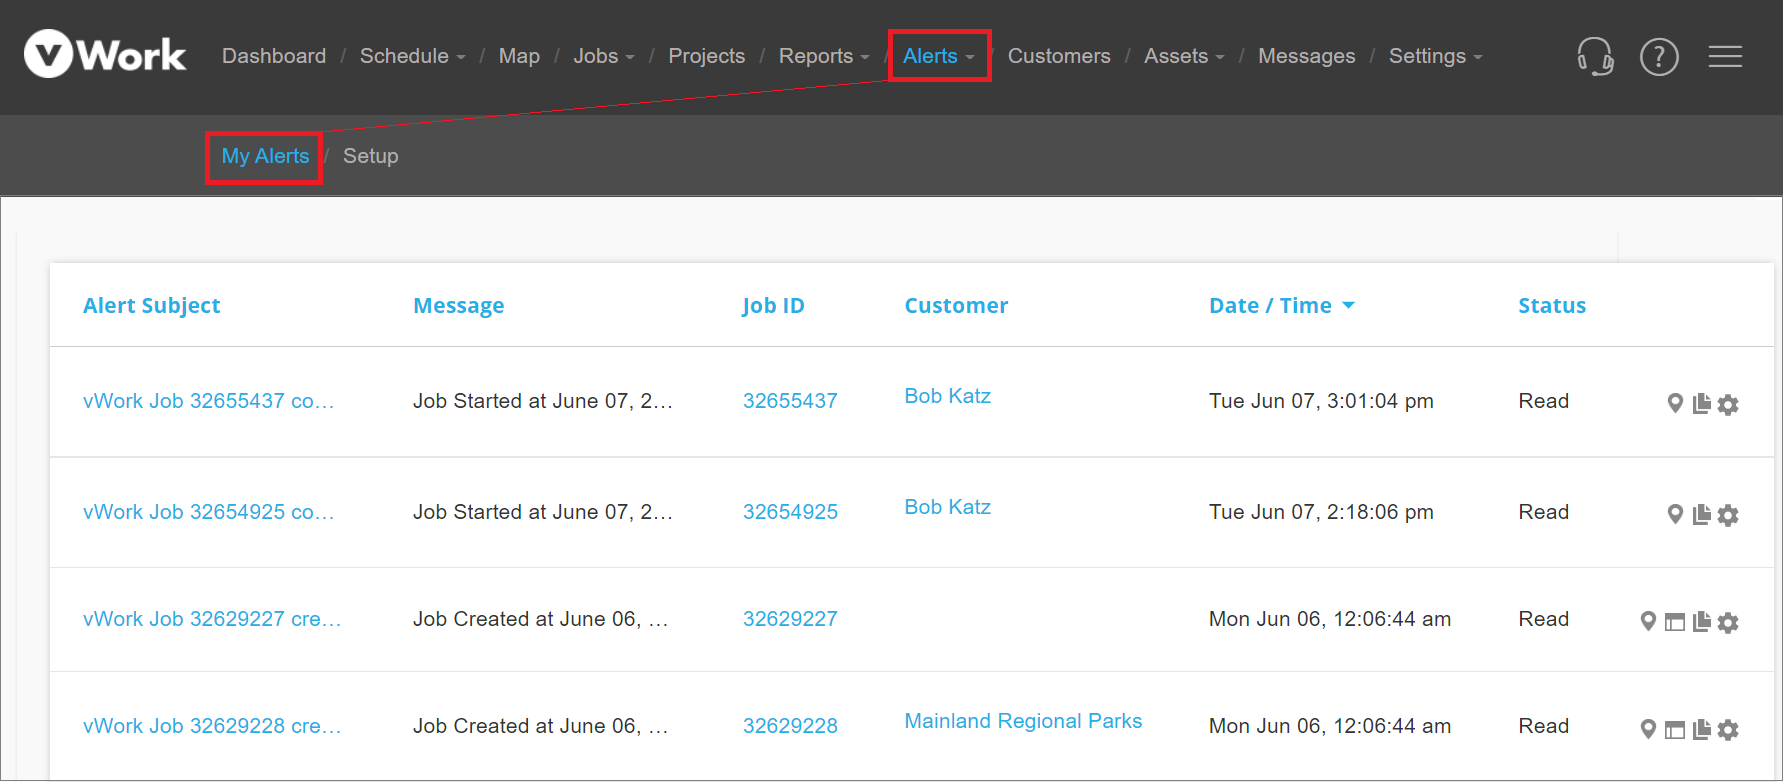The height and width of the screenshot is (782, 1783).
Task: Expand the Jobs dropdown menu
Action: [x=604, y=56]
